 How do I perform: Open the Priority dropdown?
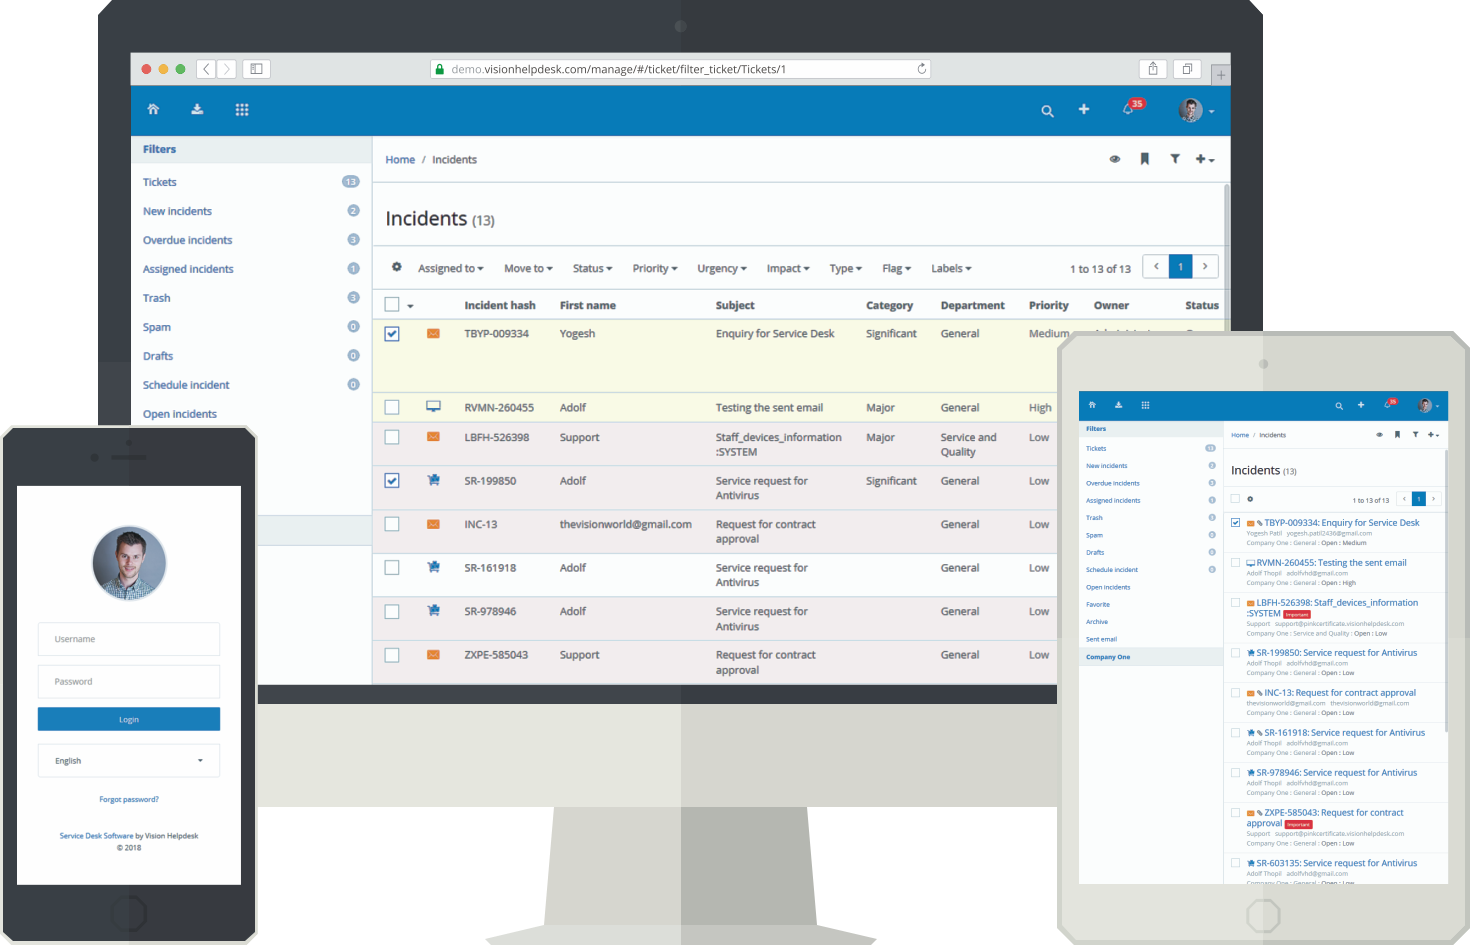[653, 268]
